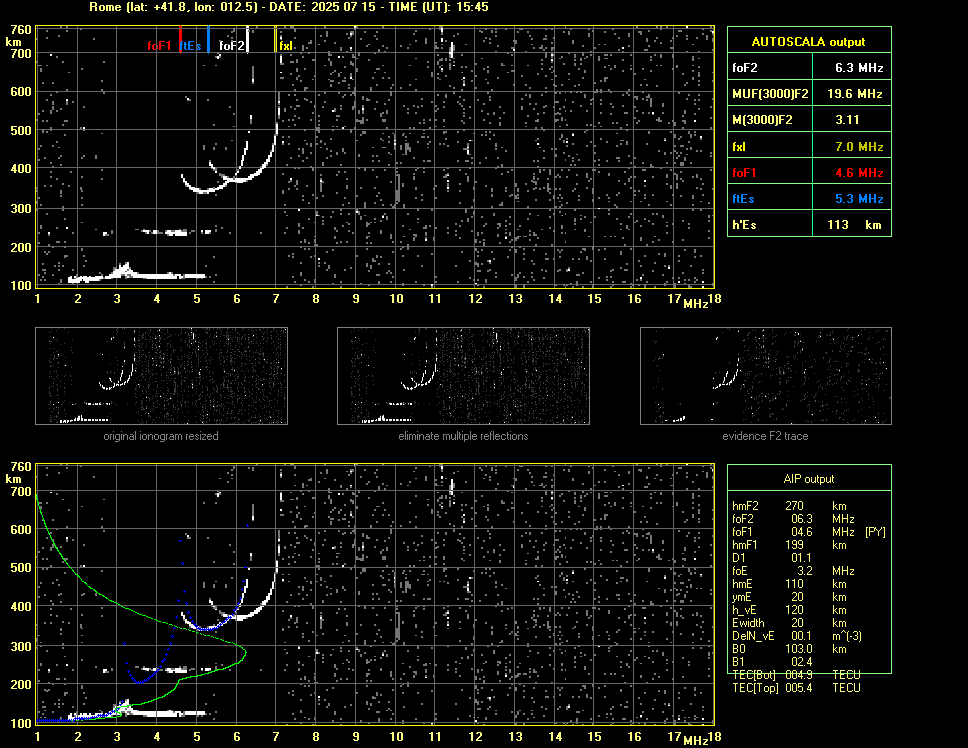Click the caption "eliminate multiple reflections"
The height and width of the screenshot is (748, 968).
point(463,436)
